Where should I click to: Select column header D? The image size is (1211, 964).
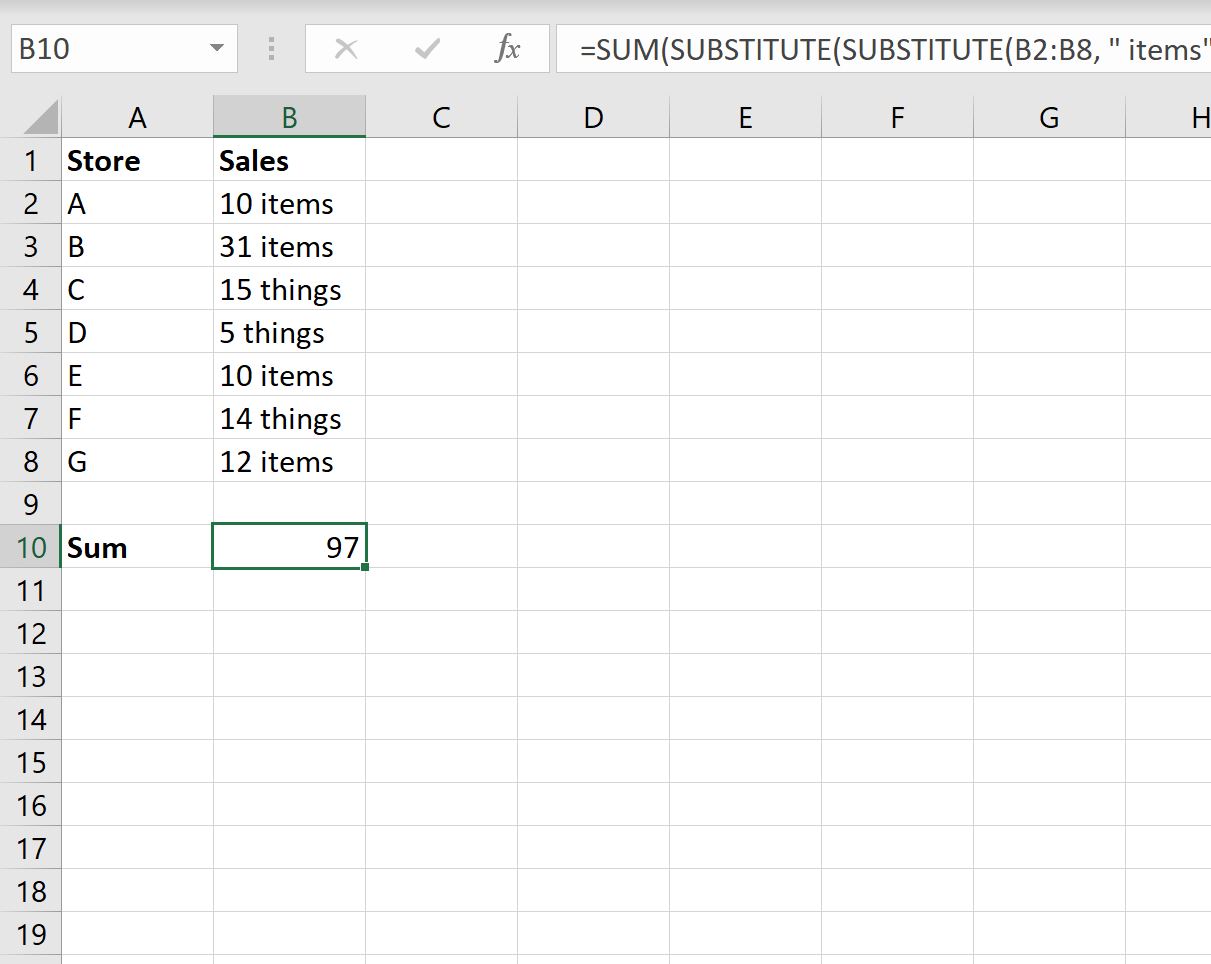pos(593,117)
